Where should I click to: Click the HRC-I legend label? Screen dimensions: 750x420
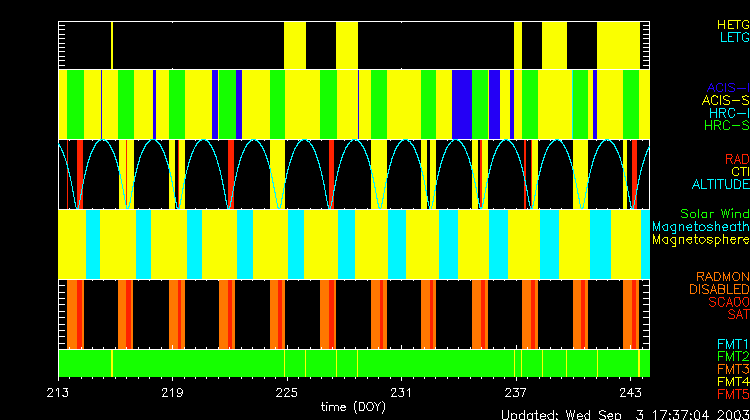729,113
